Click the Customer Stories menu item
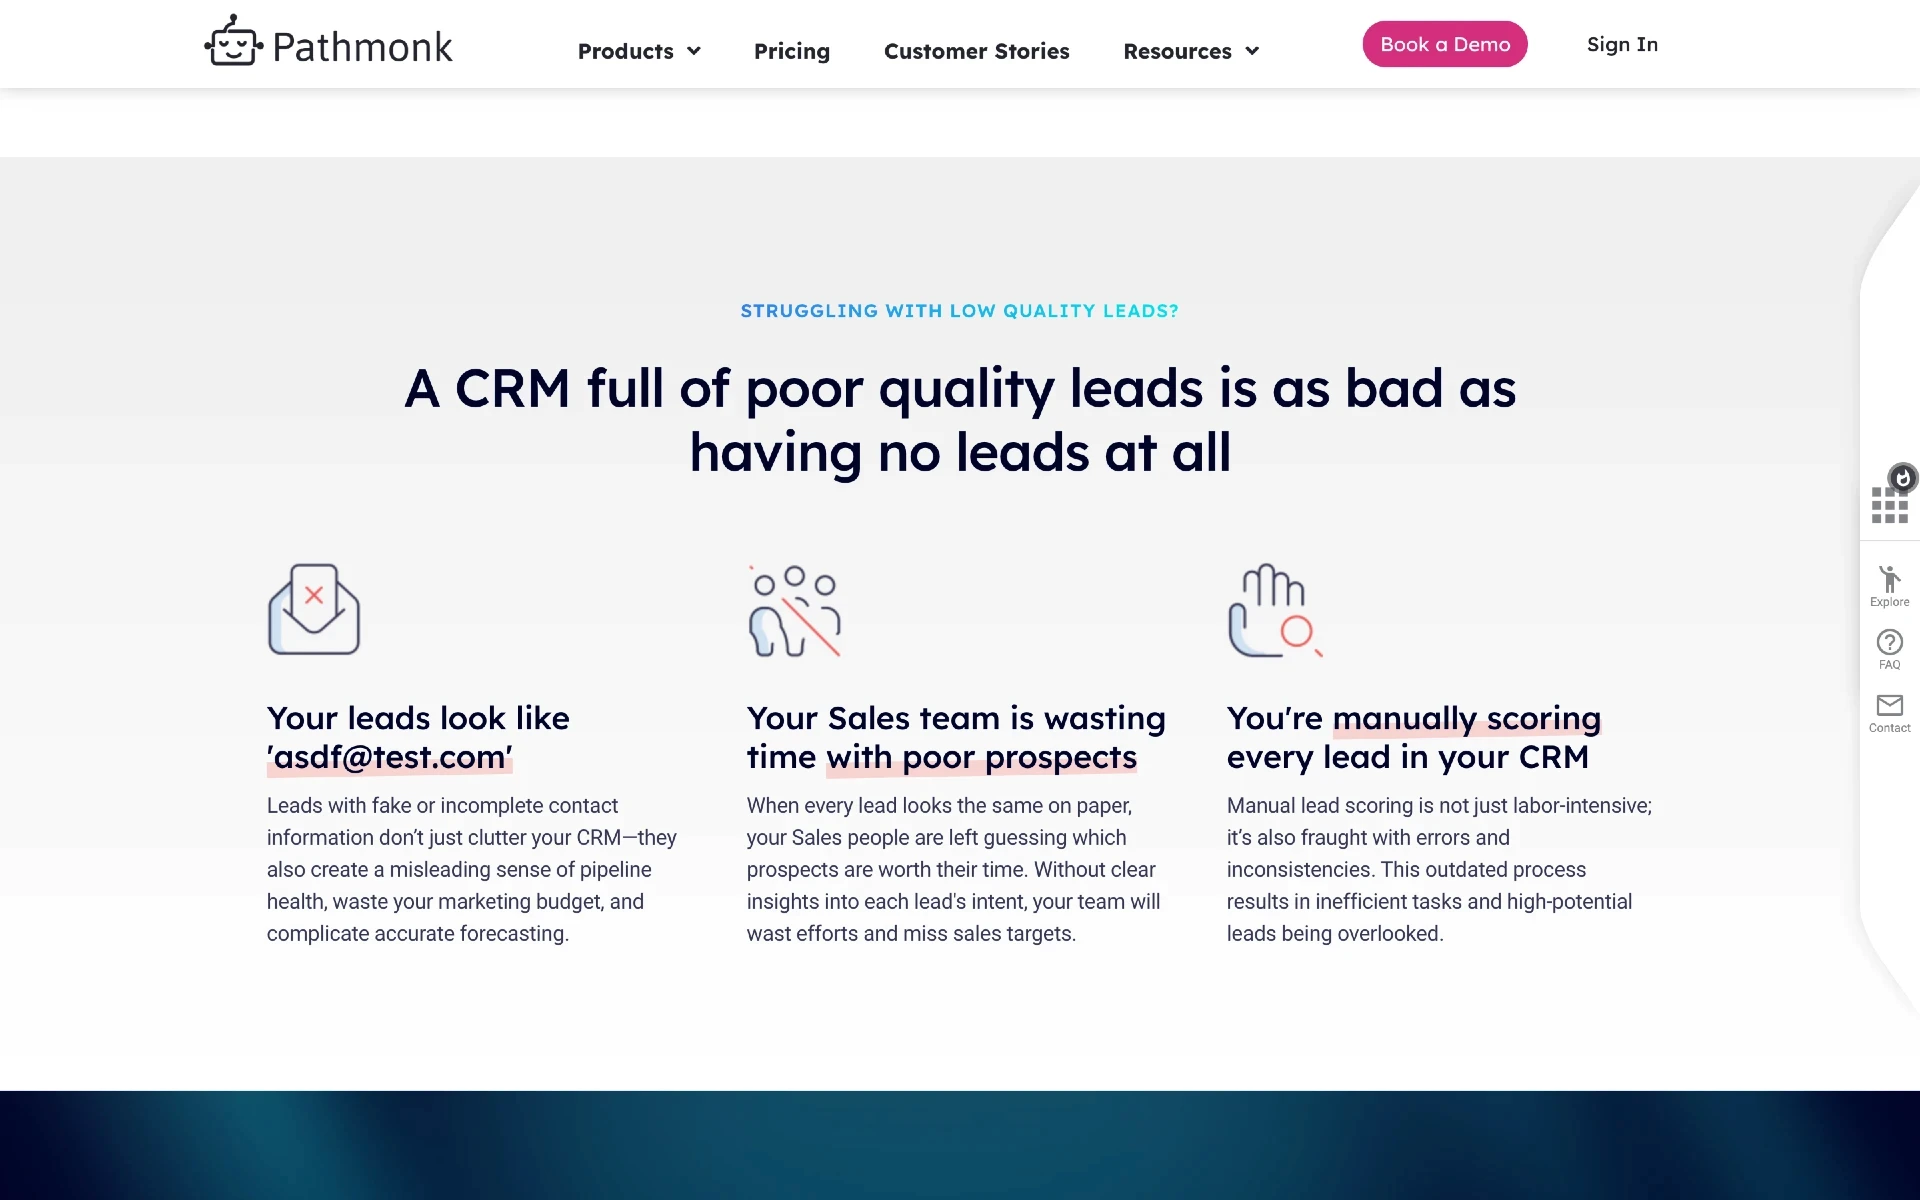1920x1200 pixels. pyautogui.click(x=976, y=51)
